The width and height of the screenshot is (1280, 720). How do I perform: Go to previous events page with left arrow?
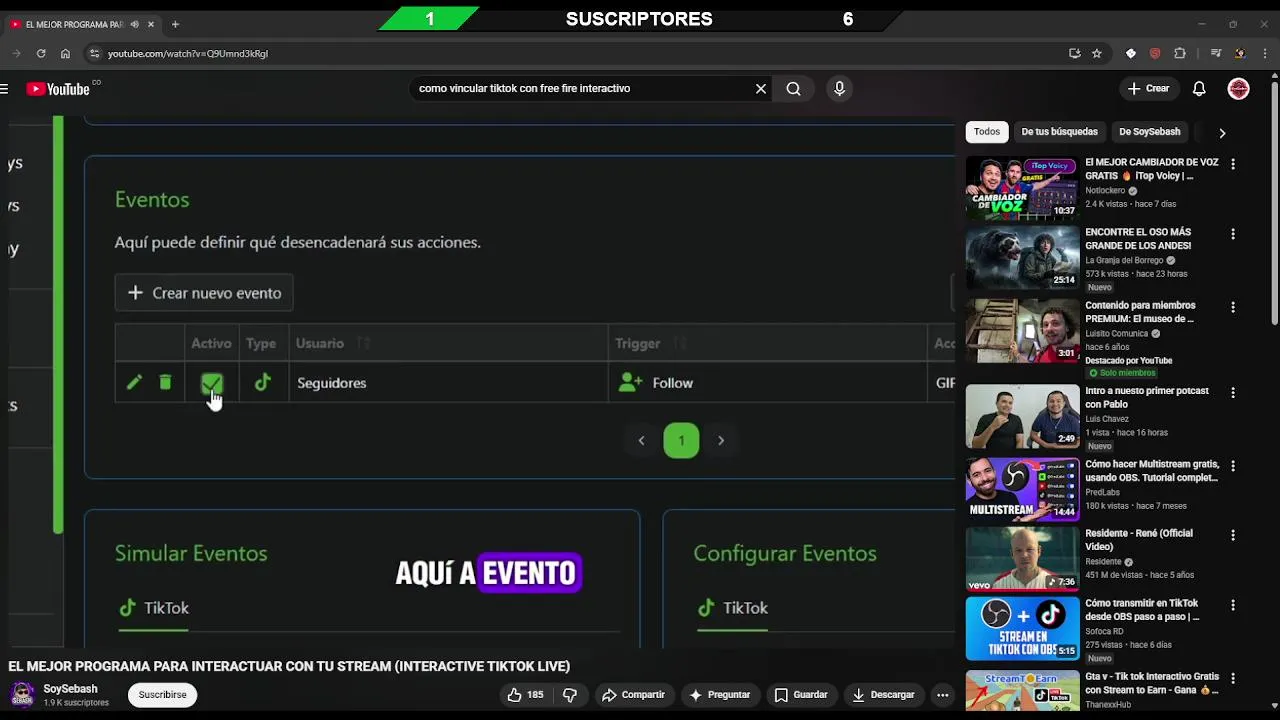[x=641, y=440]
